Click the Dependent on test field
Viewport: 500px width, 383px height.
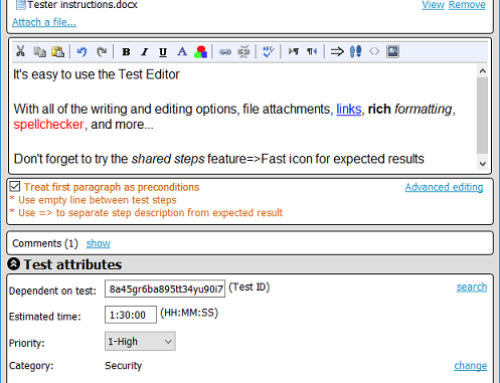click(x=165, y=289)
